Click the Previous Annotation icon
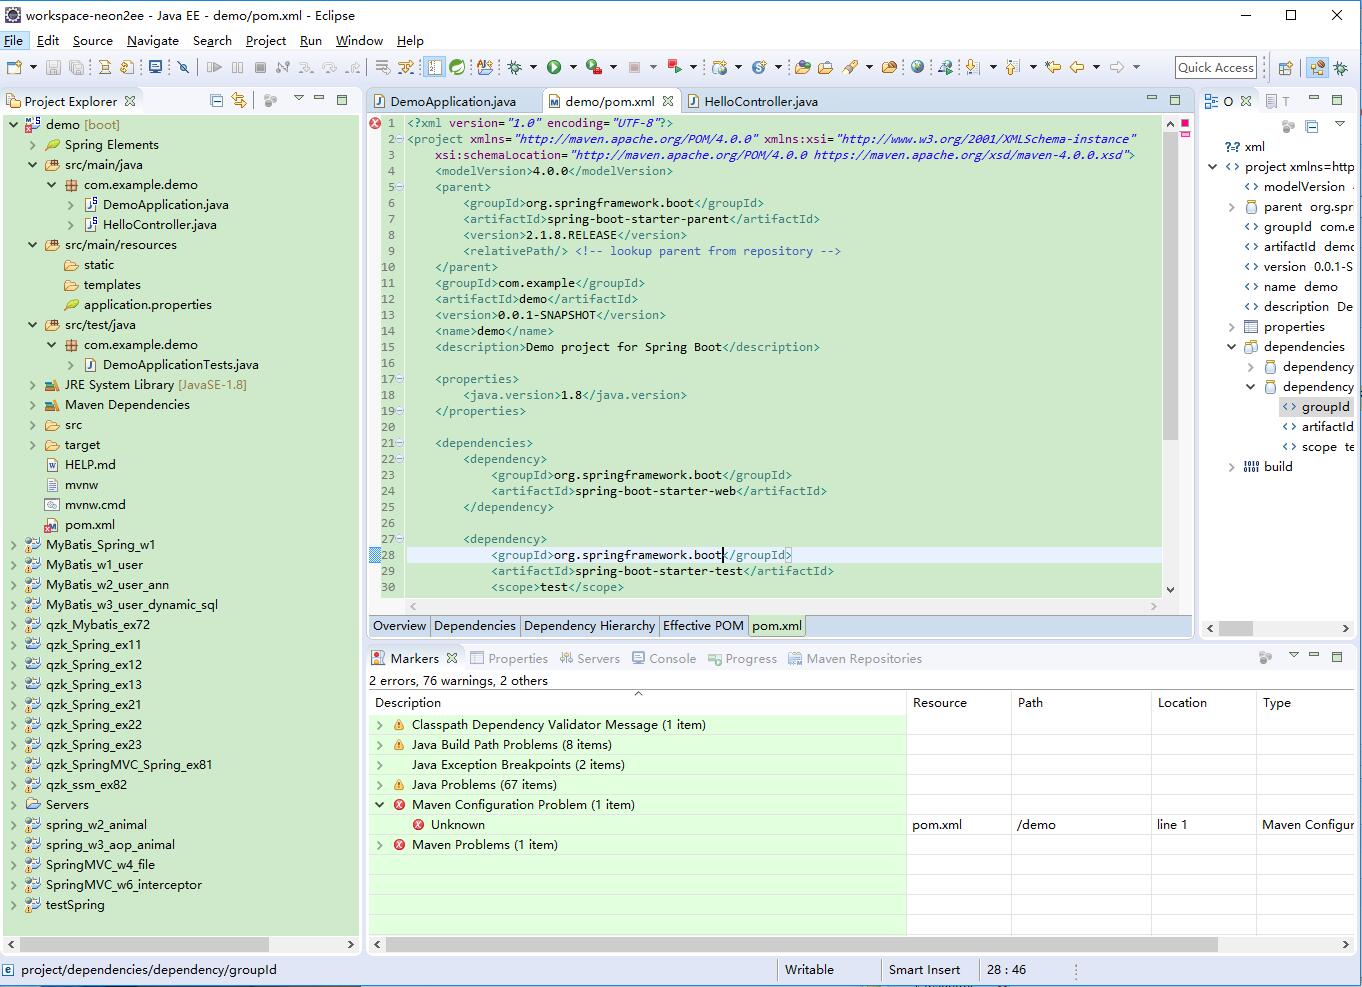The width and height of the screenshot is (1362, 987). pos(1012,67)
